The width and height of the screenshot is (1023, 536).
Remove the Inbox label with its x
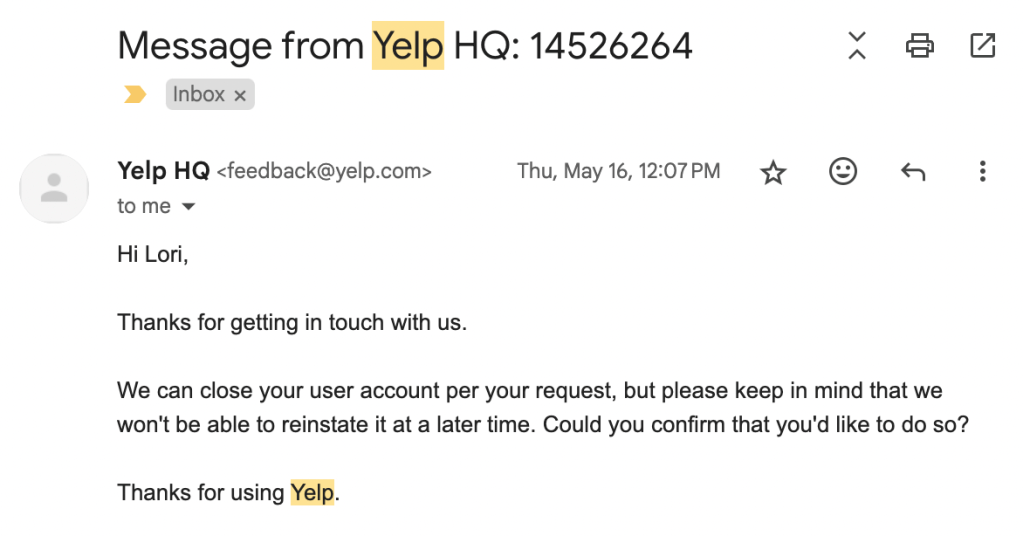240,95
